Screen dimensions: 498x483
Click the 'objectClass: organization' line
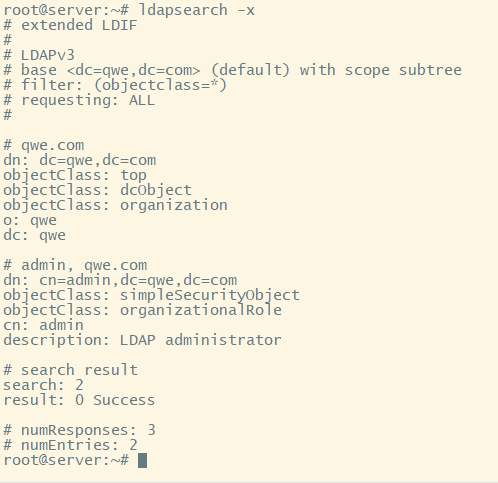coord(115,205)
